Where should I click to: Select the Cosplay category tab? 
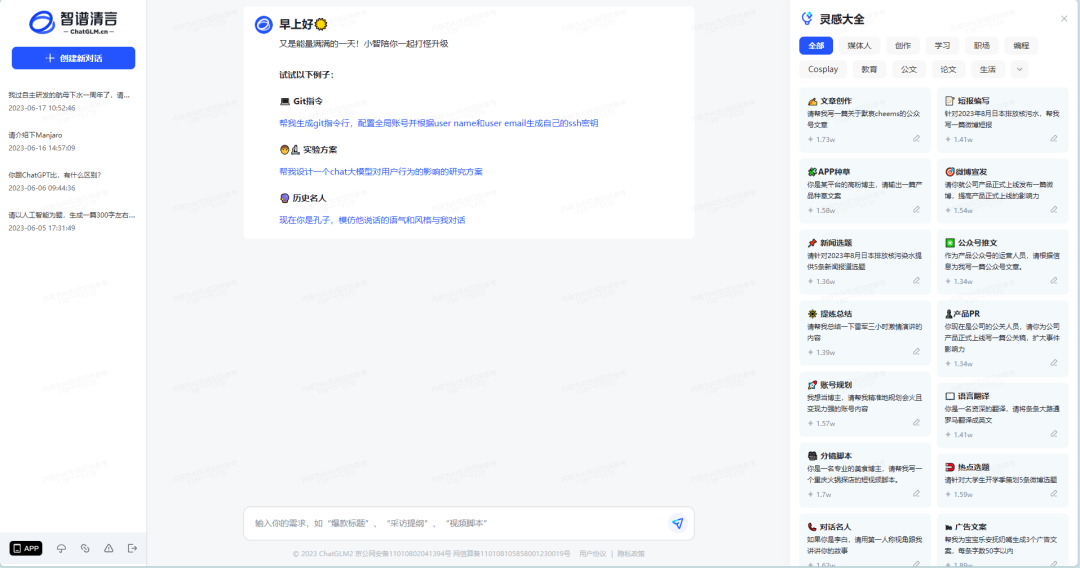coord(823,69)
